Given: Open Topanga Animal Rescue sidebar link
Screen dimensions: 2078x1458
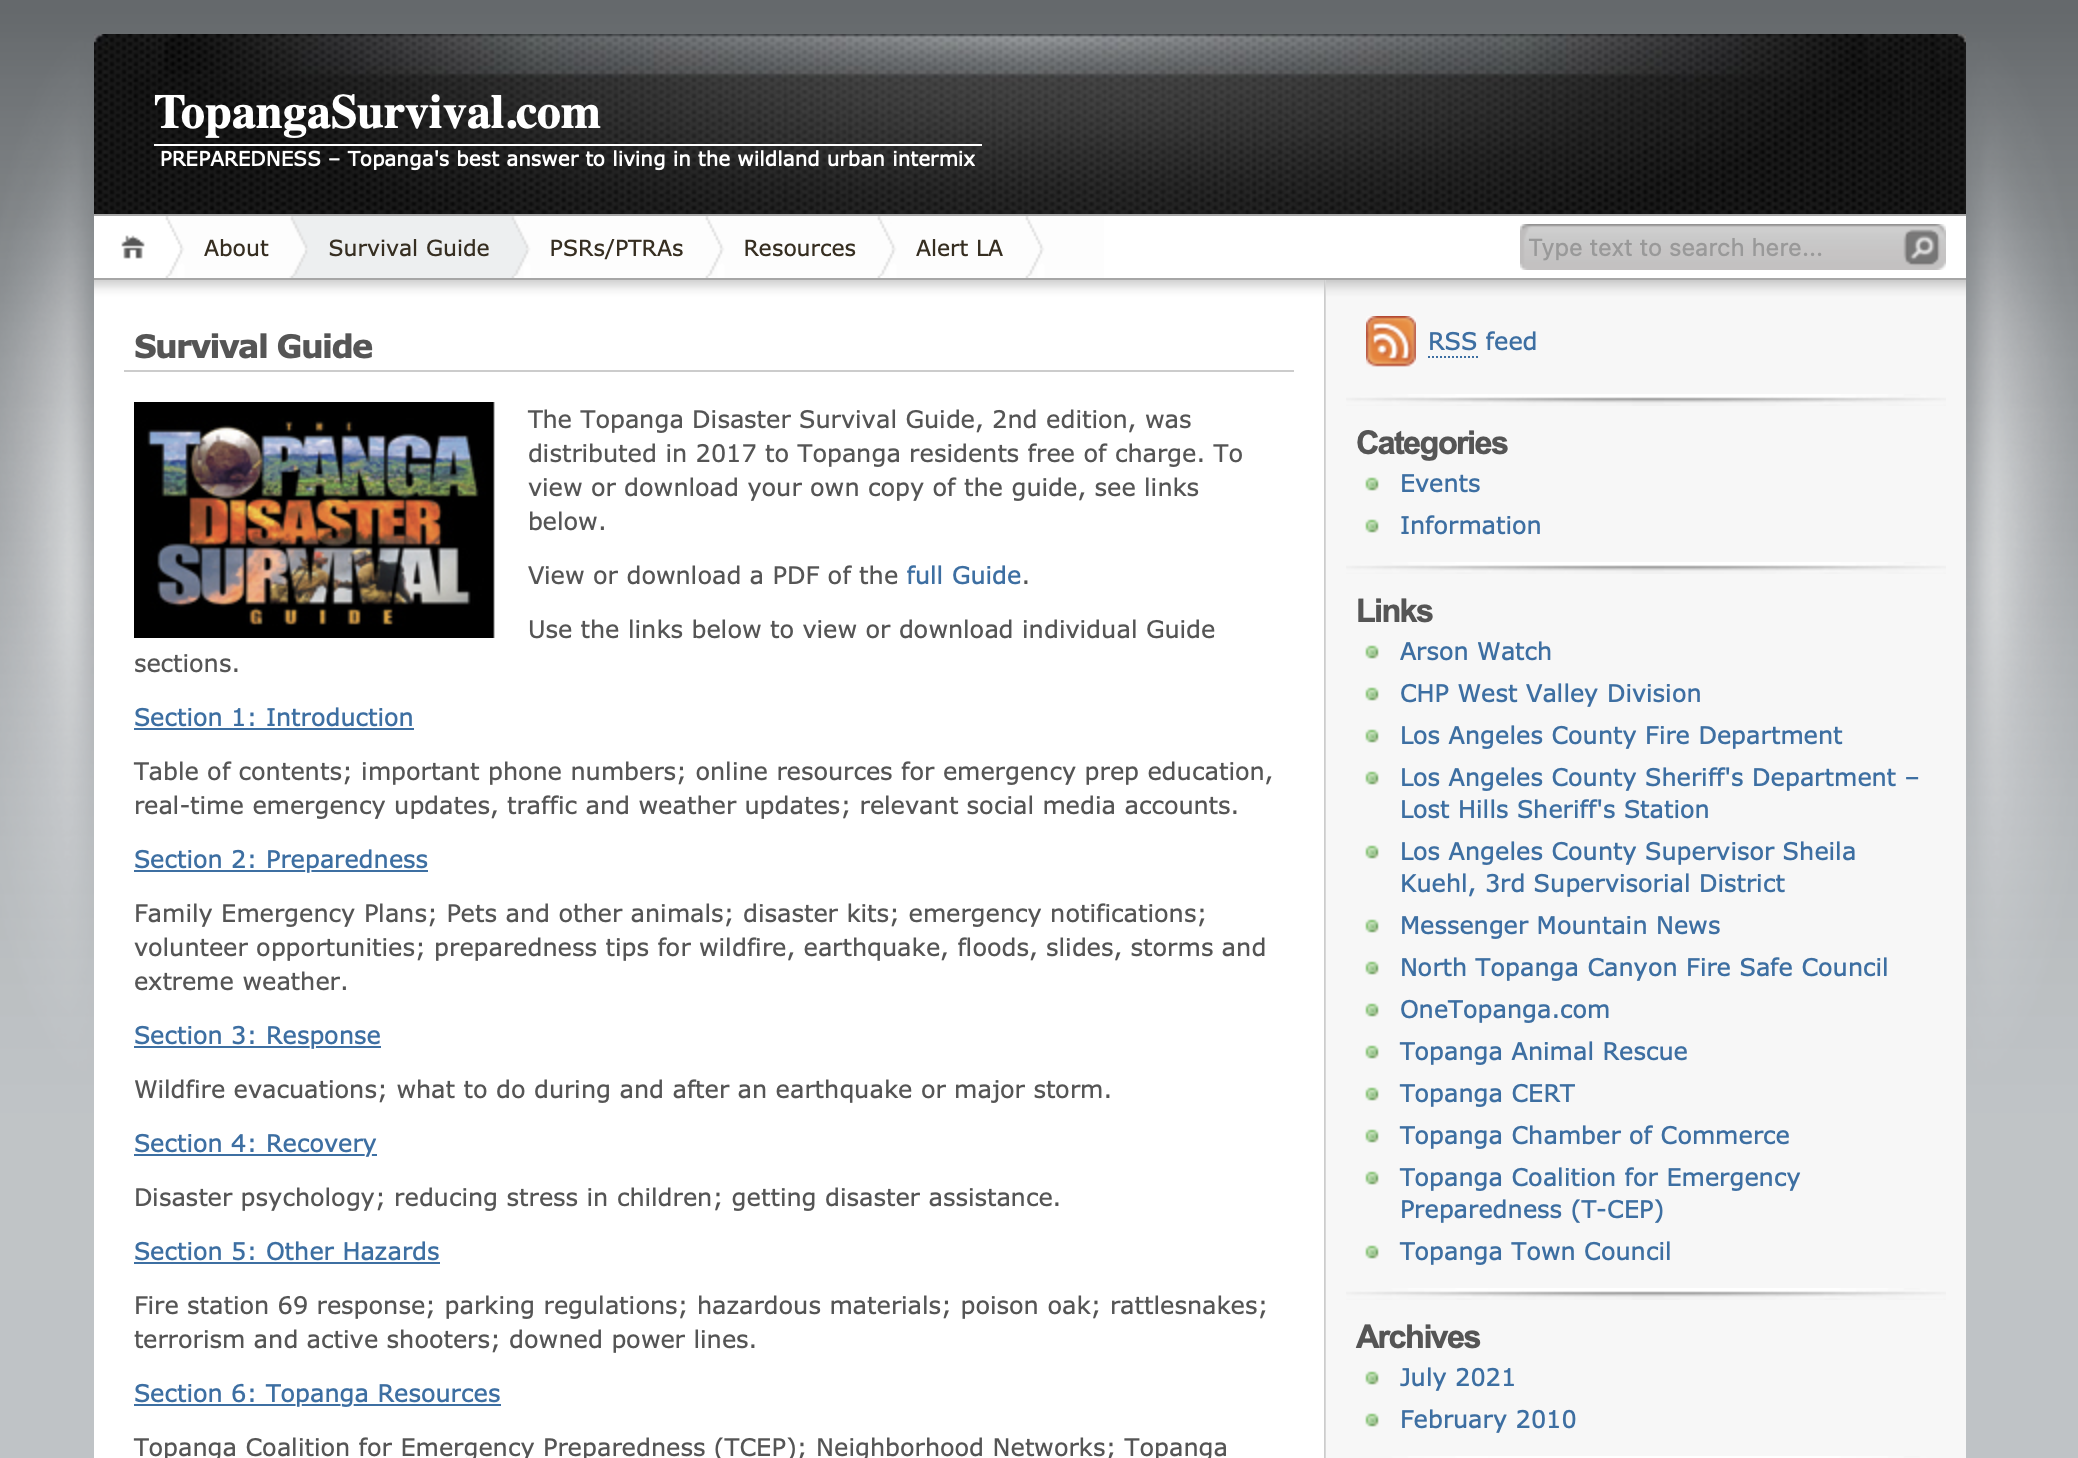Looking at the screenshot, I should [1543, 1051].
